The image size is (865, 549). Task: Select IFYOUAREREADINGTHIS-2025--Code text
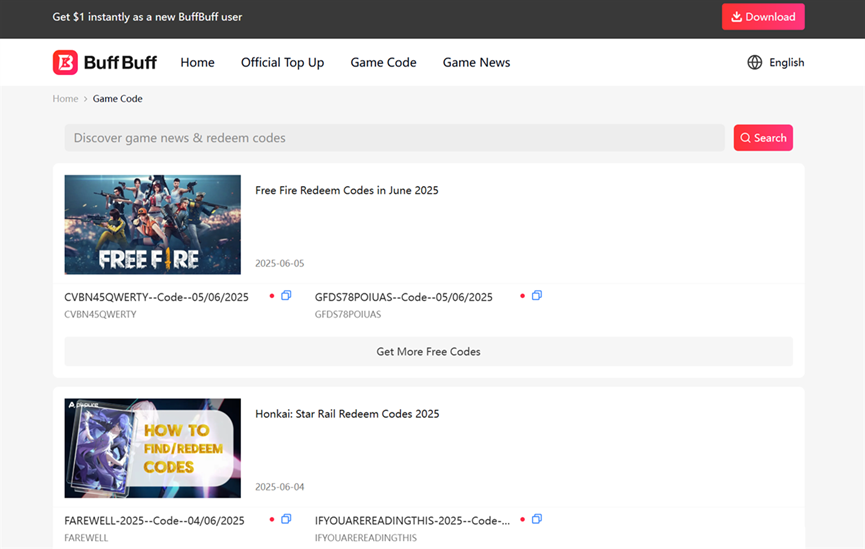coord(413,521)
